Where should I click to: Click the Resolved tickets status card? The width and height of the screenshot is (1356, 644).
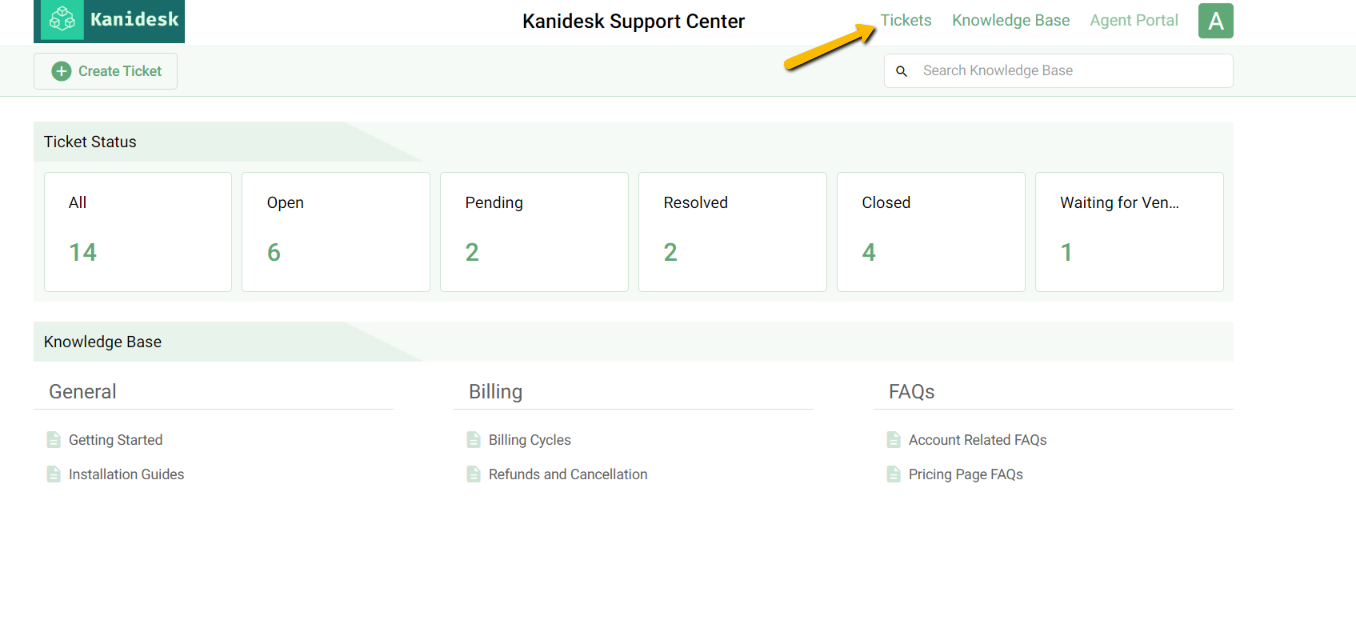[x=732, y=231]
